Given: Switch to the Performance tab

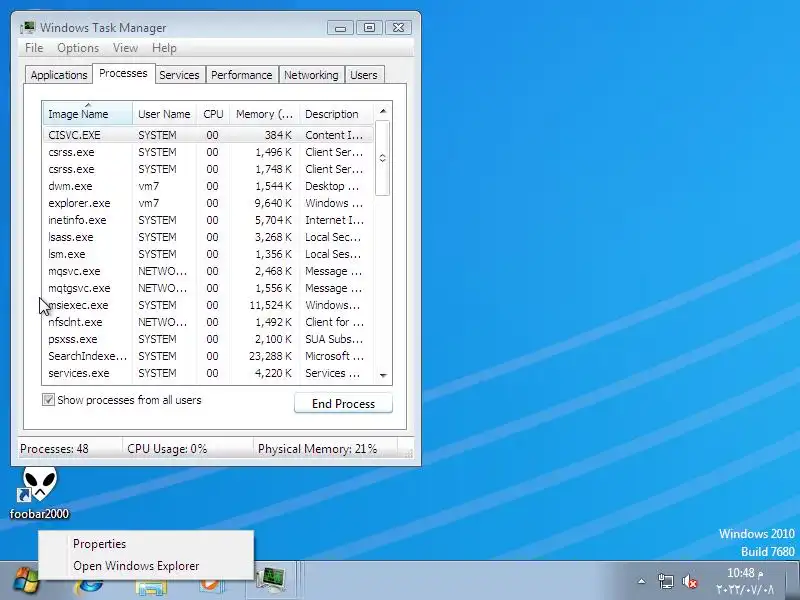Looking at the screenshot, I should (x=241, y=75).
